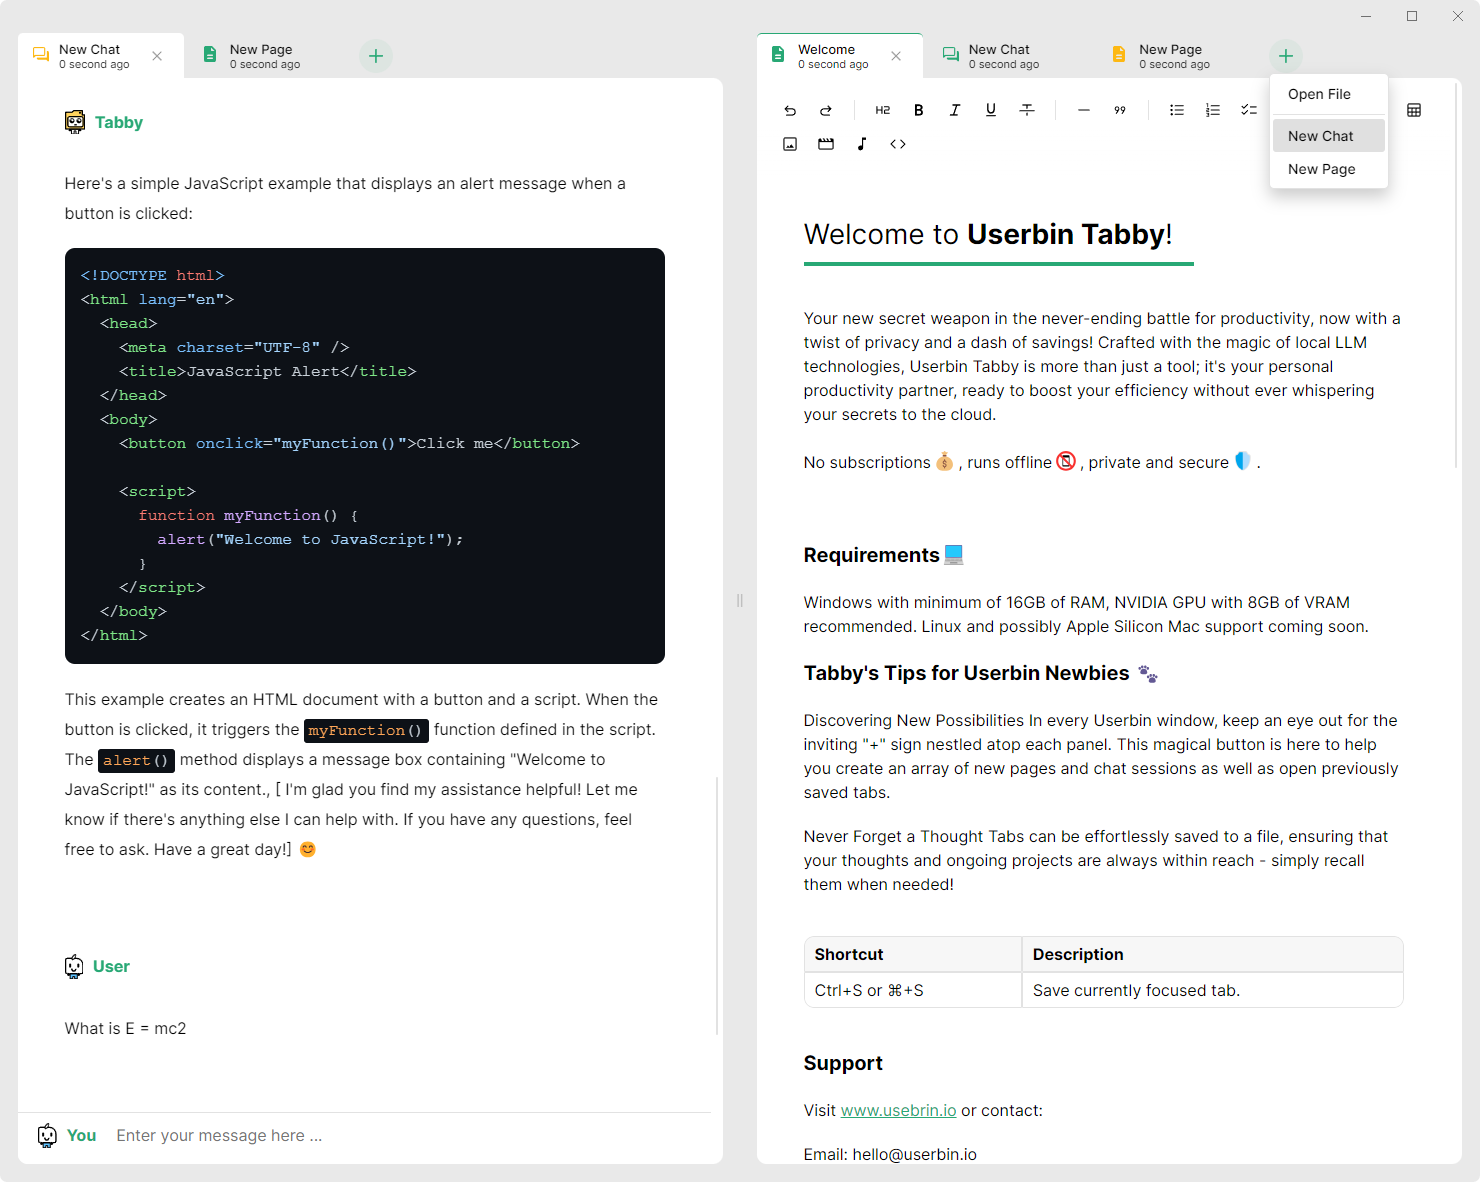Screen dimensions: 1480x1182
Task: Close the Welcome tab
Action: [x=896, y=56]
